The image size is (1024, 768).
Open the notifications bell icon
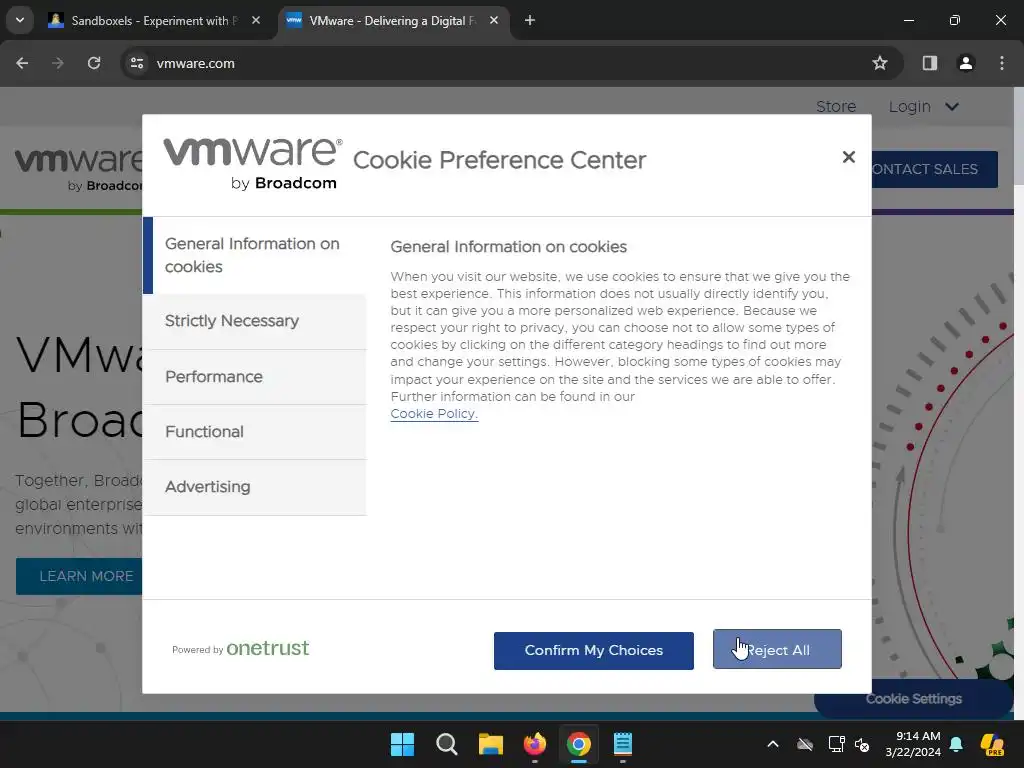point(956,744)
